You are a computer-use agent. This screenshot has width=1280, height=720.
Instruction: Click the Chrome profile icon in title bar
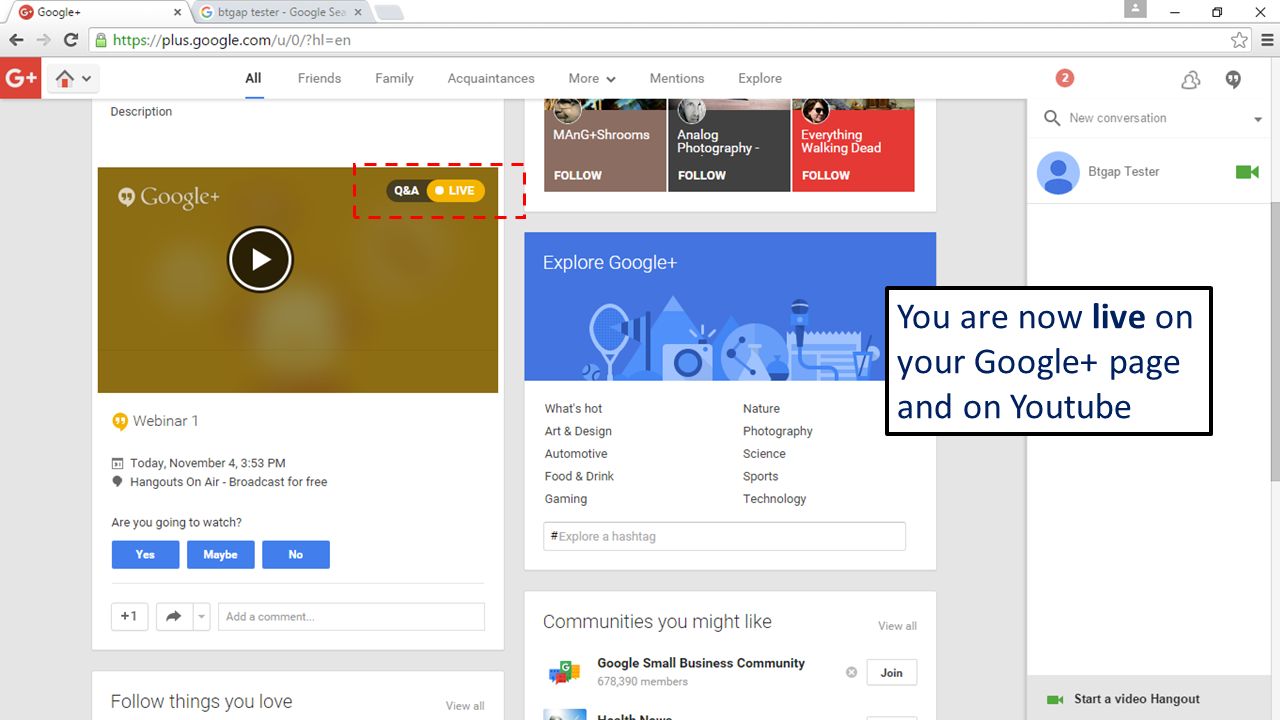pos(1134,9)
